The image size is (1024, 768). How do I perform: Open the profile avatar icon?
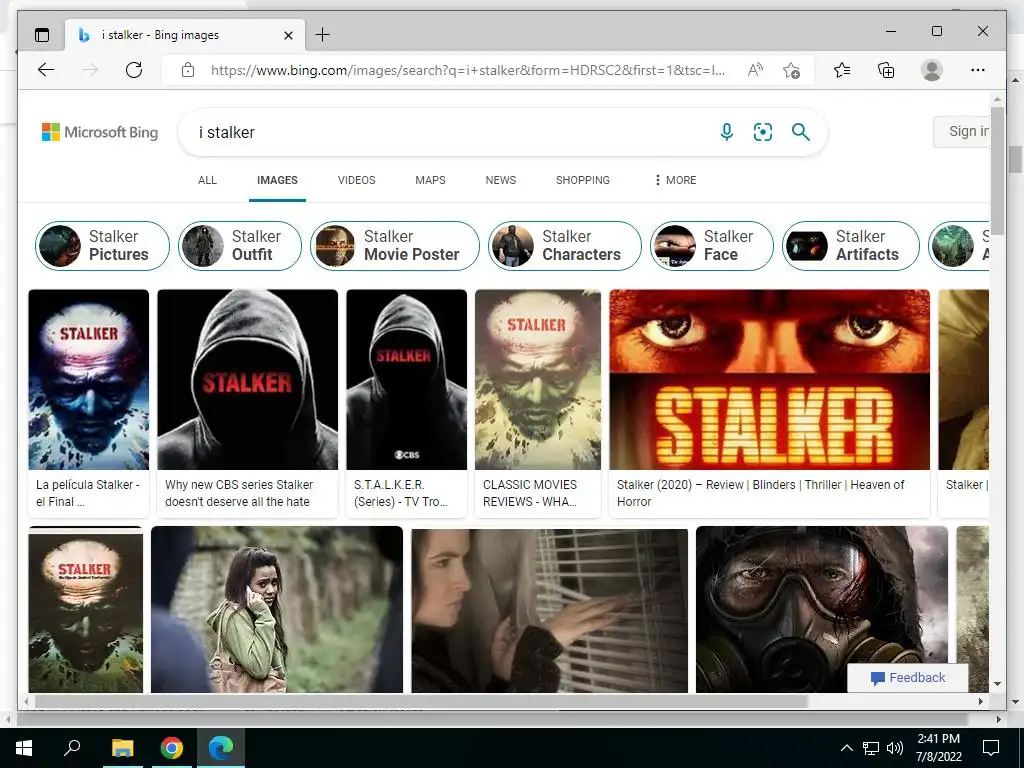[932, 70]
